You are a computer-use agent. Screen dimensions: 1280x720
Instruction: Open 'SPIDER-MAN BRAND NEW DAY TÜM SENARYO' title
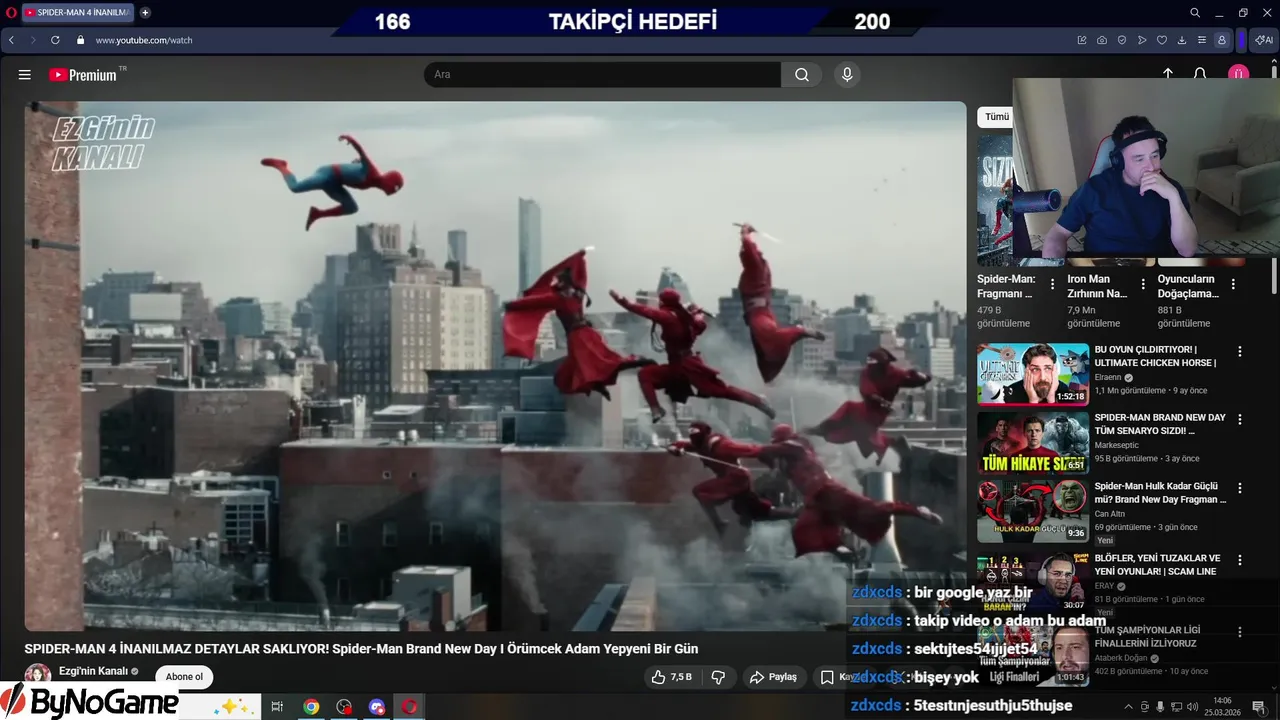(x=1160, y=424)
